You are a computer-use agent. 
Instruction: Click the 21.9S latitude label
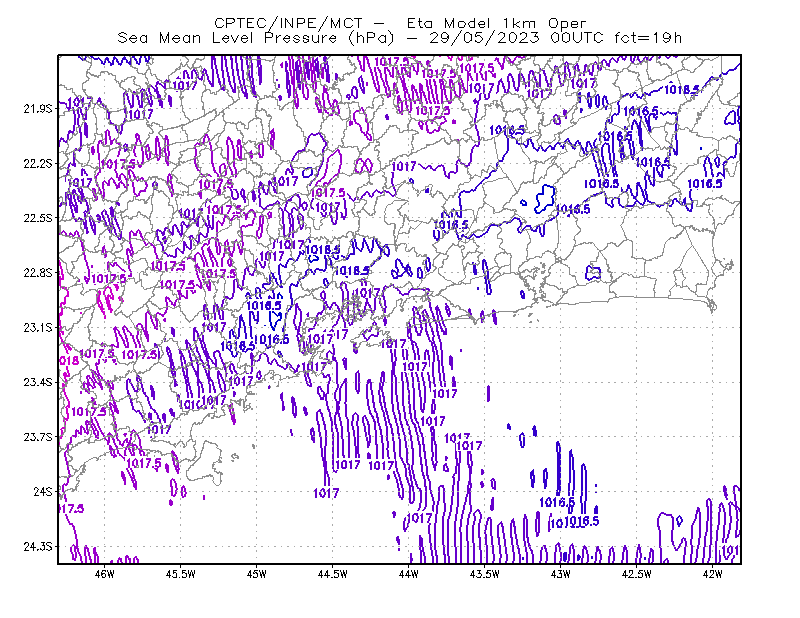[38, 108]
